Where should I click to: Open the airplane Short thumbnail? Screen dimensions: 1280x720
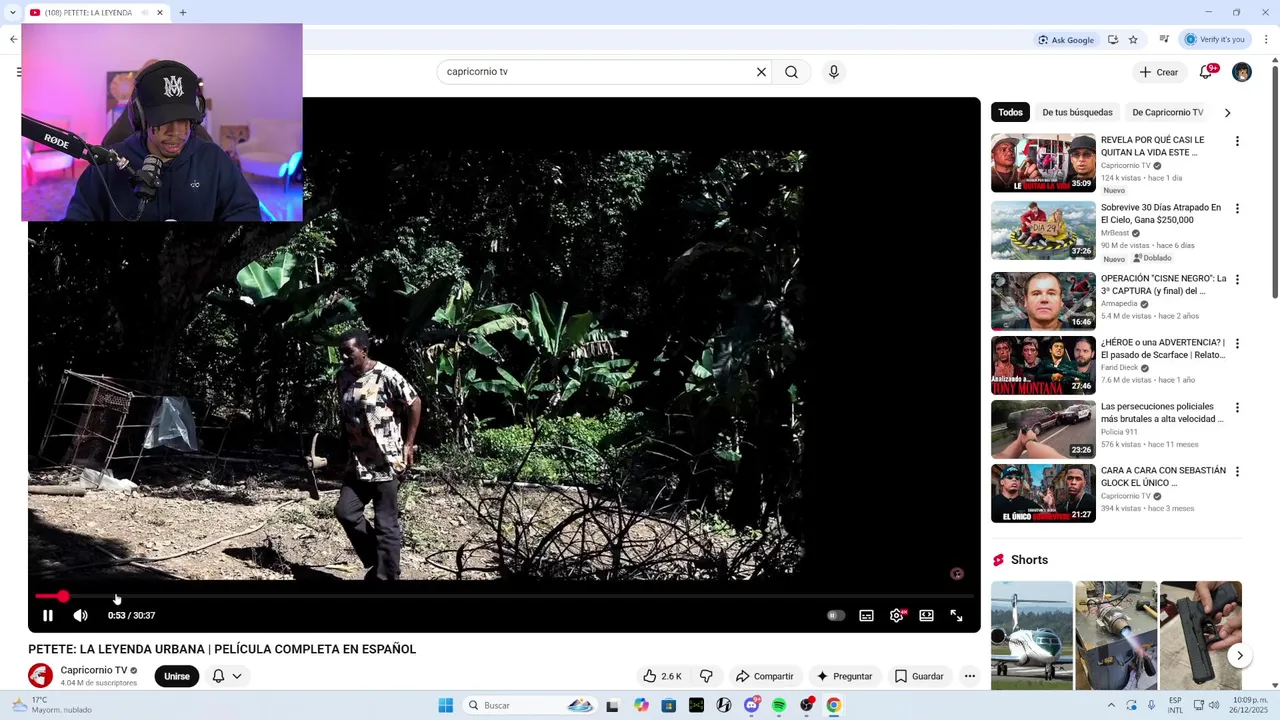[x=1031, y=636]
